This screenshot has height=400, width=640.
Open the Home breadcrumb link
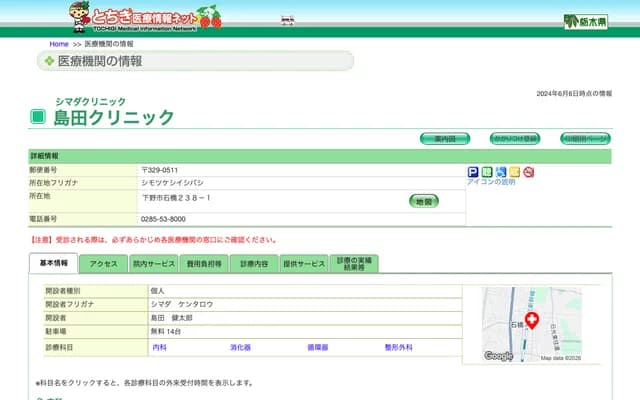[59, 45]
